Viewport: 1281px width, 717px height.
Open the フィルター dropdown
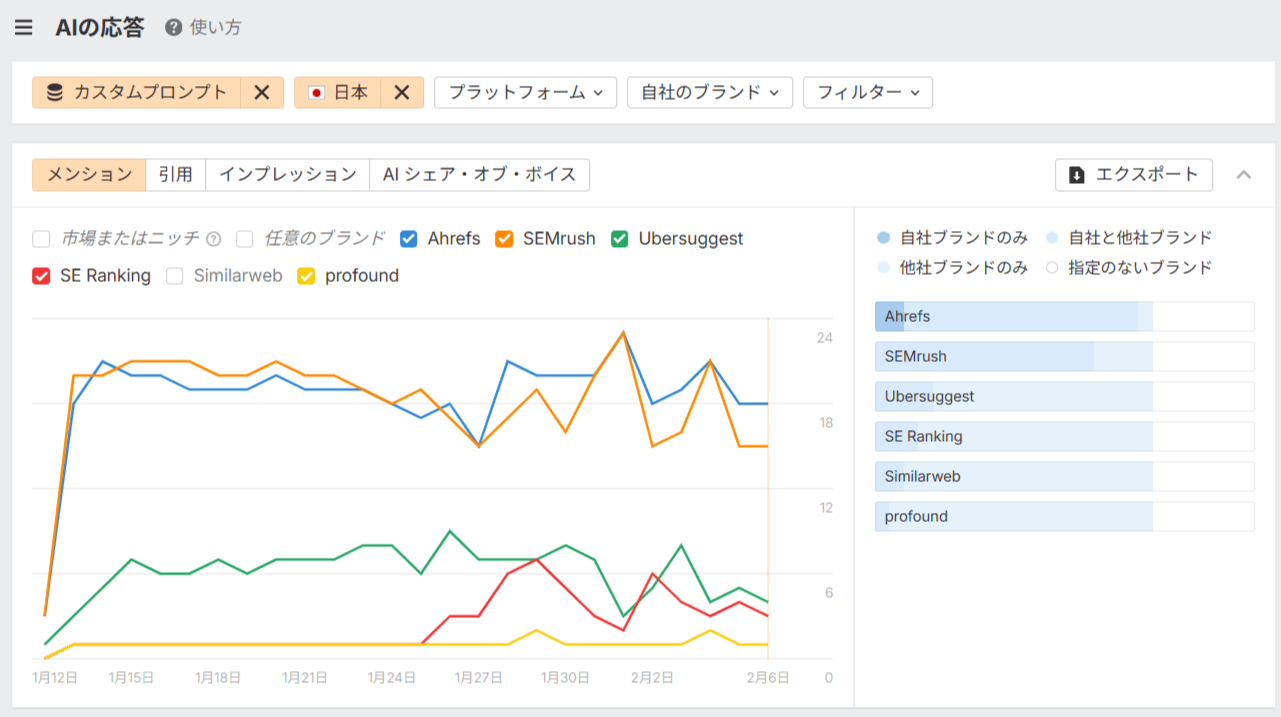tap(867, 93)
